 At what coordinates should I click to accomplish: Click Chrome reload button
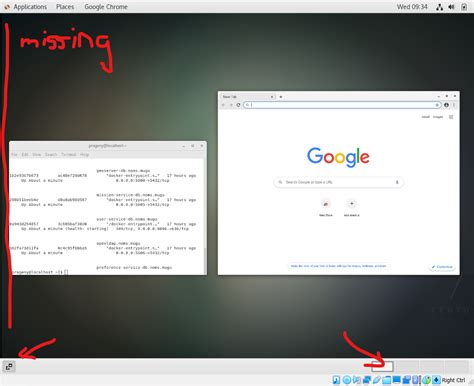238,105
